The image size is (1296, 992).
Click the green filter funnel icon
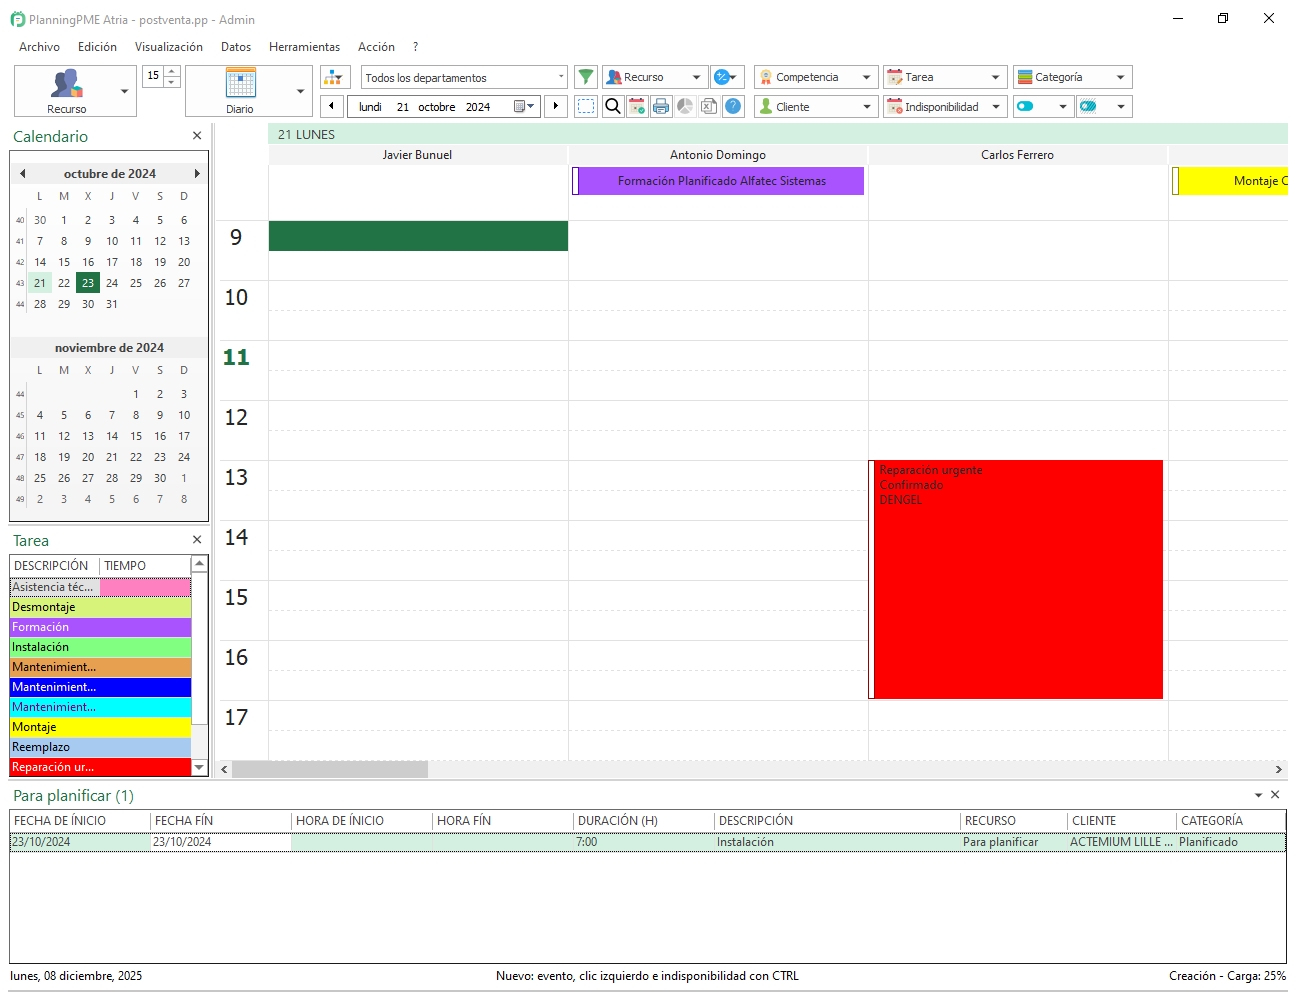[x=586, y=77]
